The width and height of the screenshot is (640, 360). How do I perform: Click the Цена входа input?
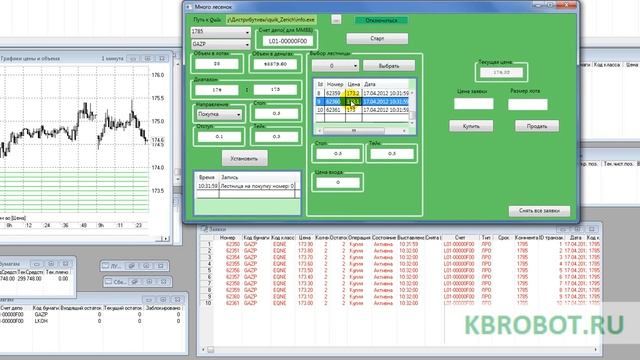pyautogui.click(x=338, y=182)
